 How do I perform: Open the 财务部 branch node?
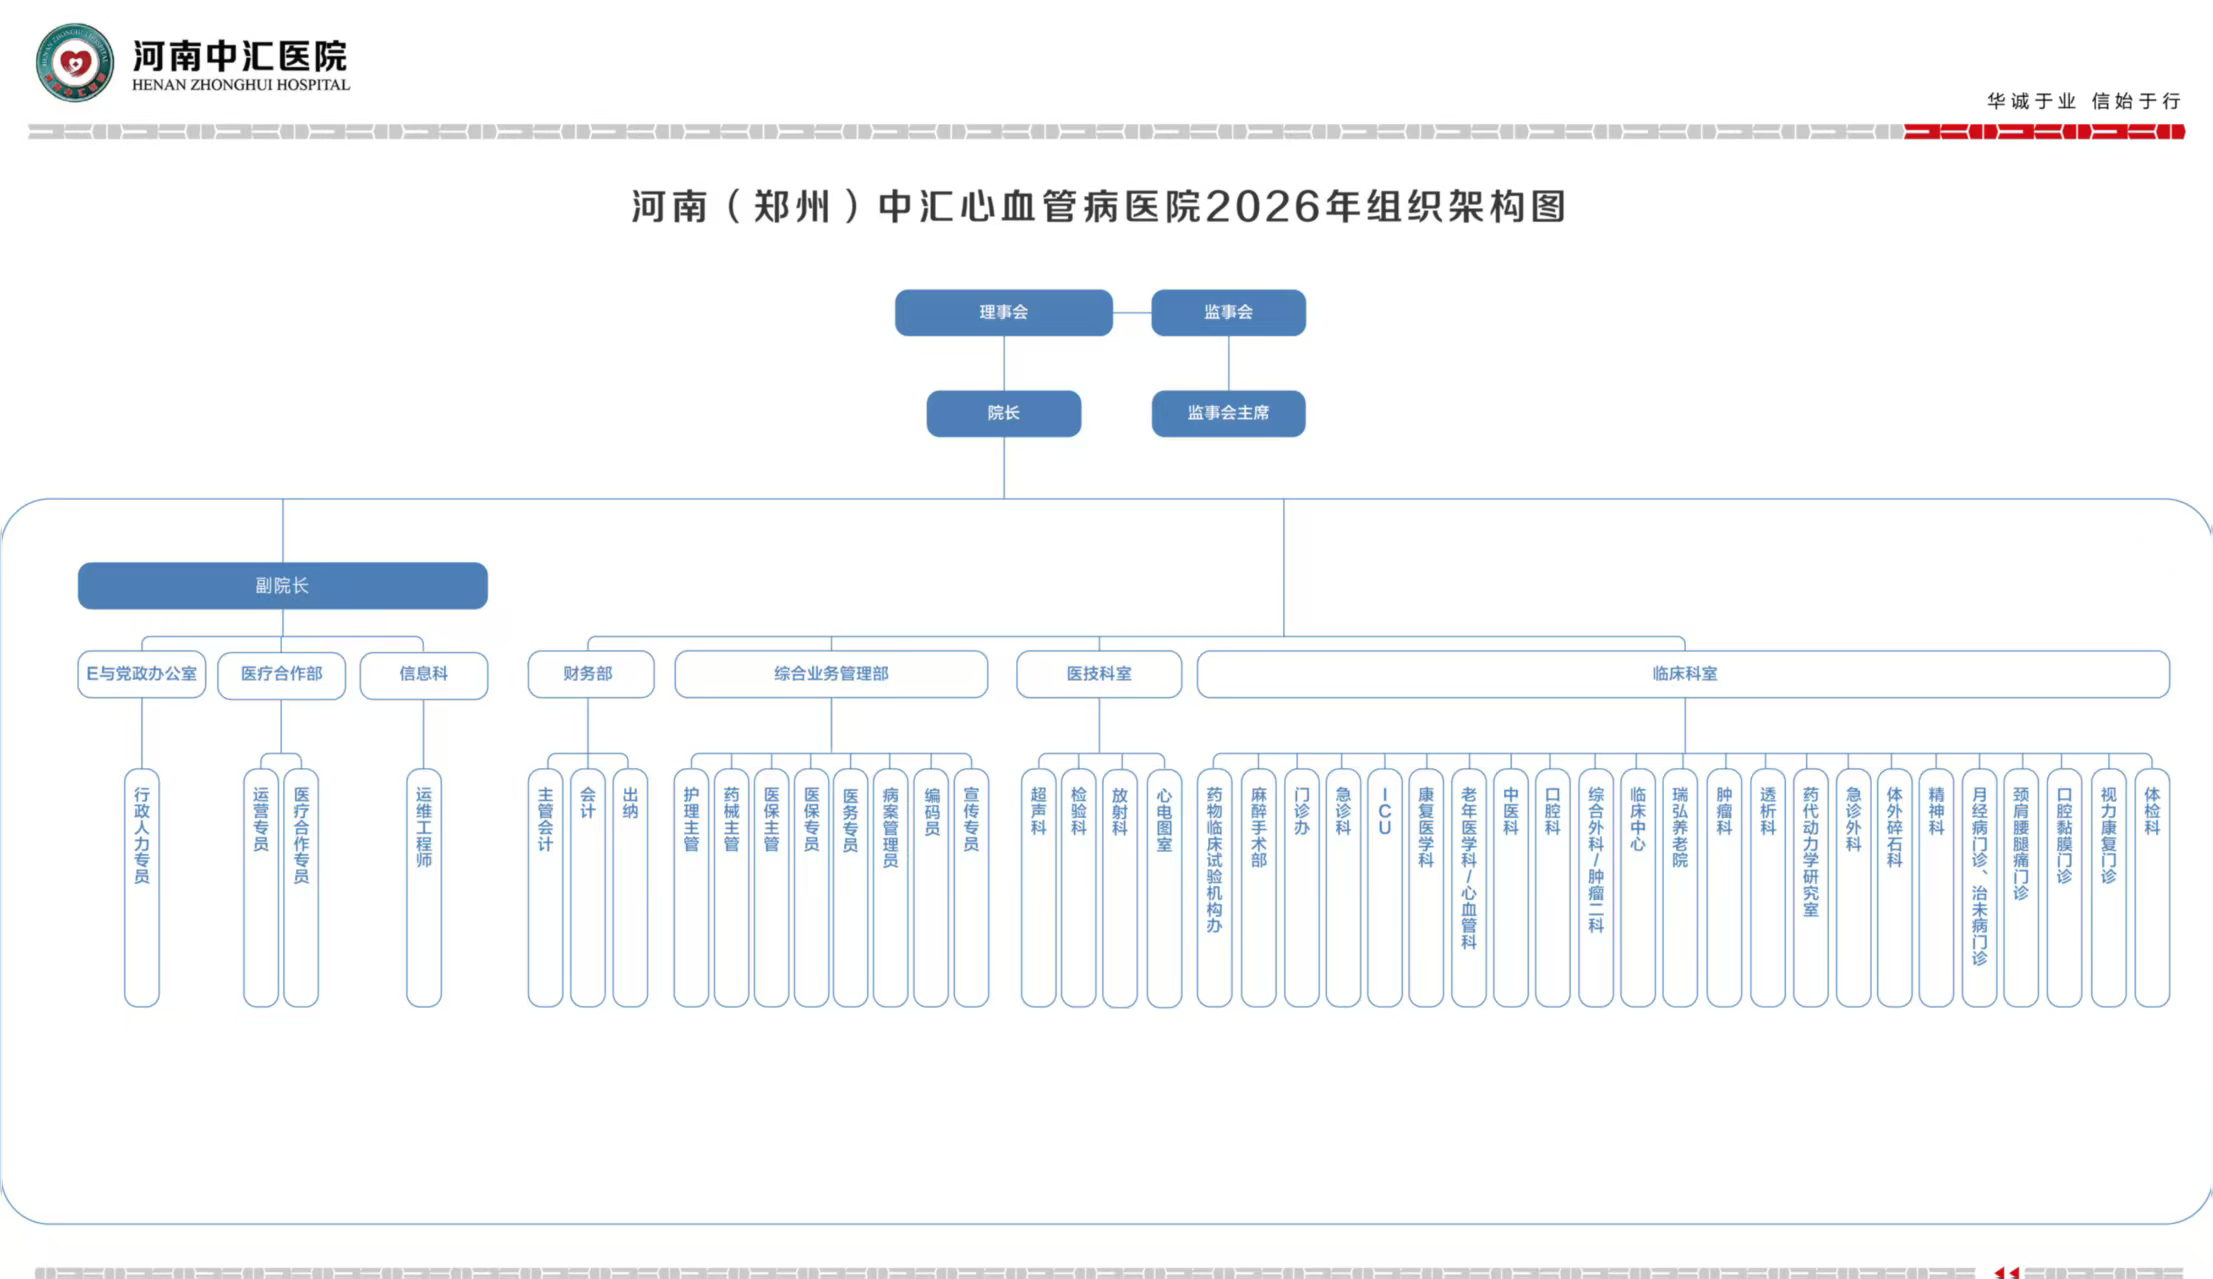[x=590, y=673]
